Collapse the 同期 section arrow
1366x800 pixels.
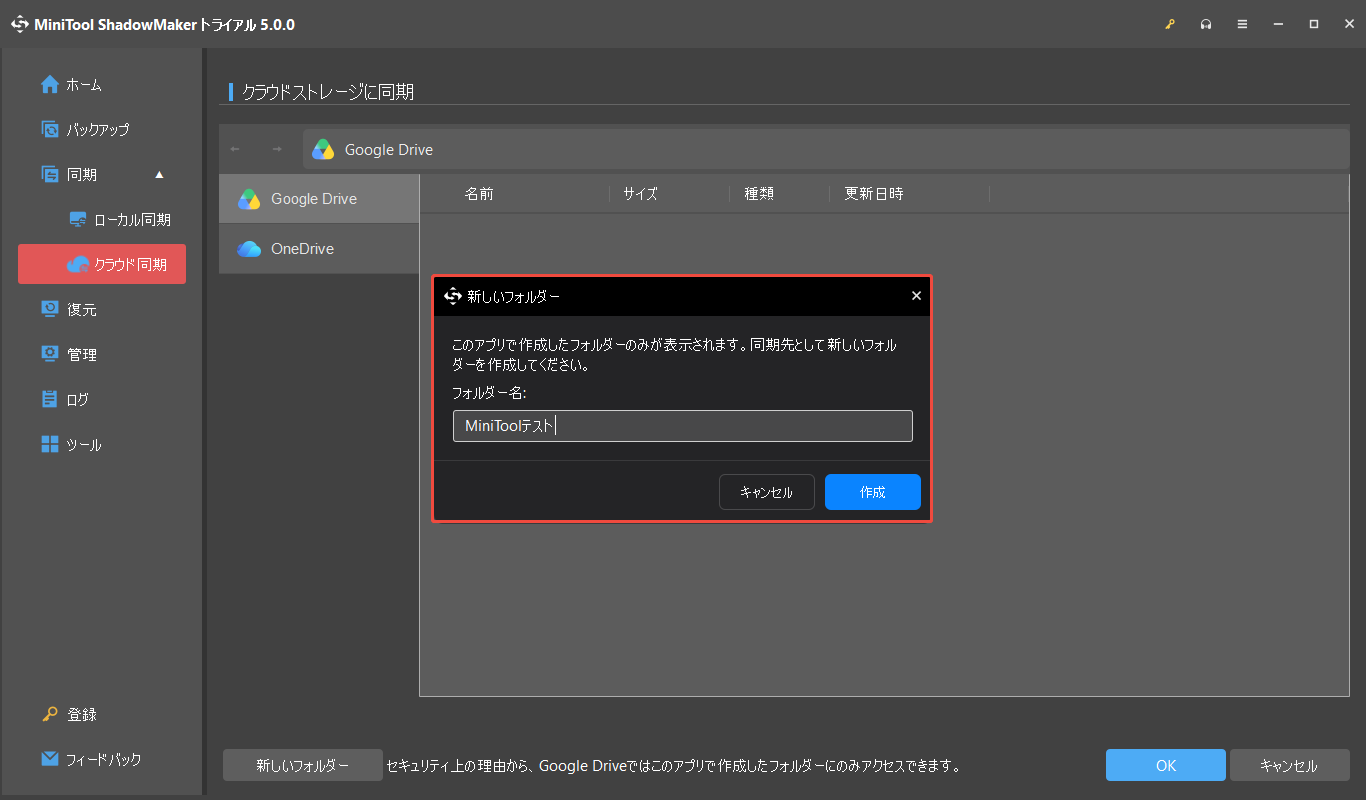(159, 175)
